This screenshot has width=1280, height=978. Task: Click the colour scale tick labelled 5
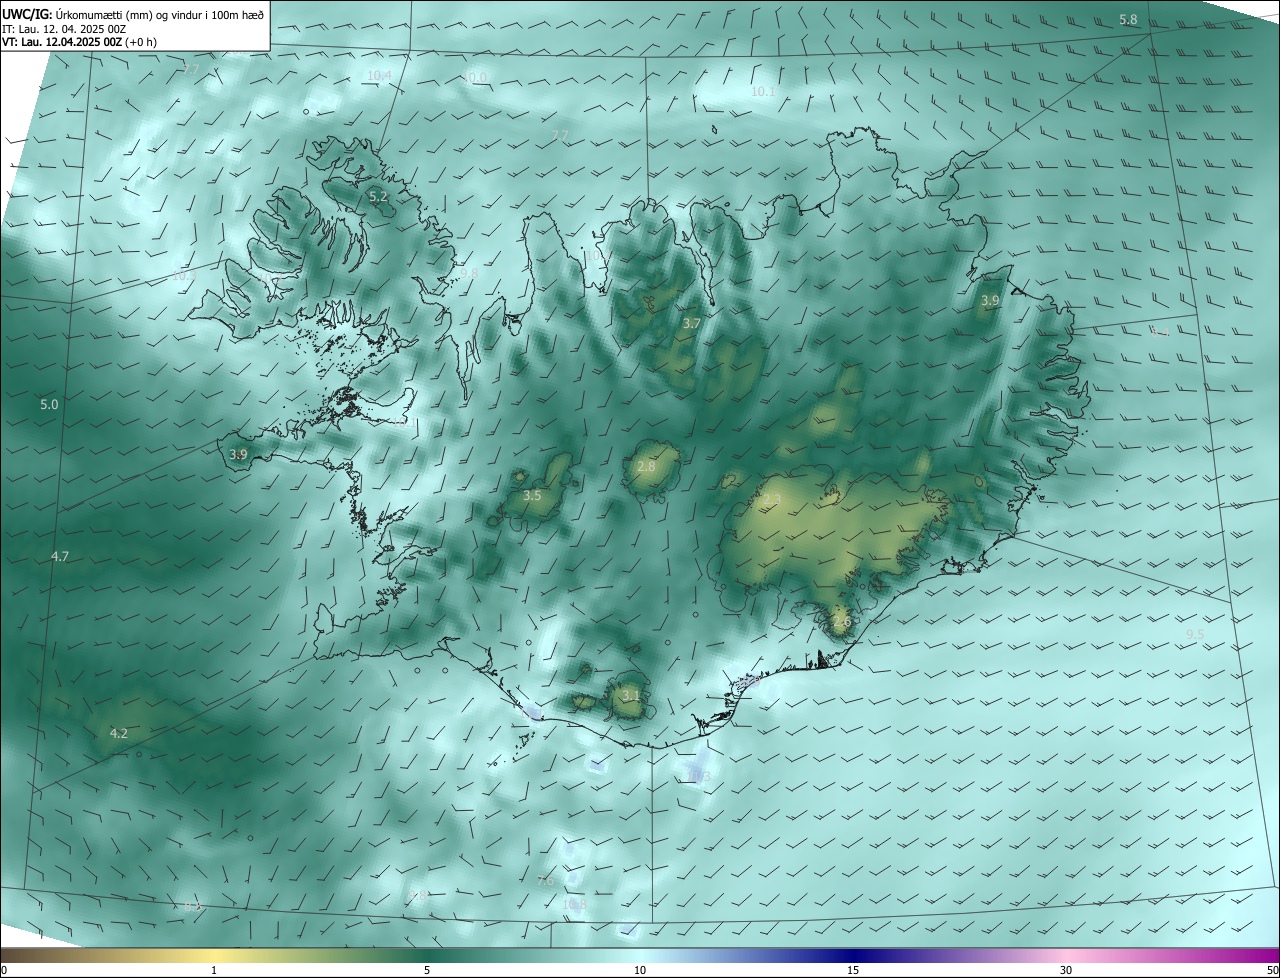coord(427,970)
